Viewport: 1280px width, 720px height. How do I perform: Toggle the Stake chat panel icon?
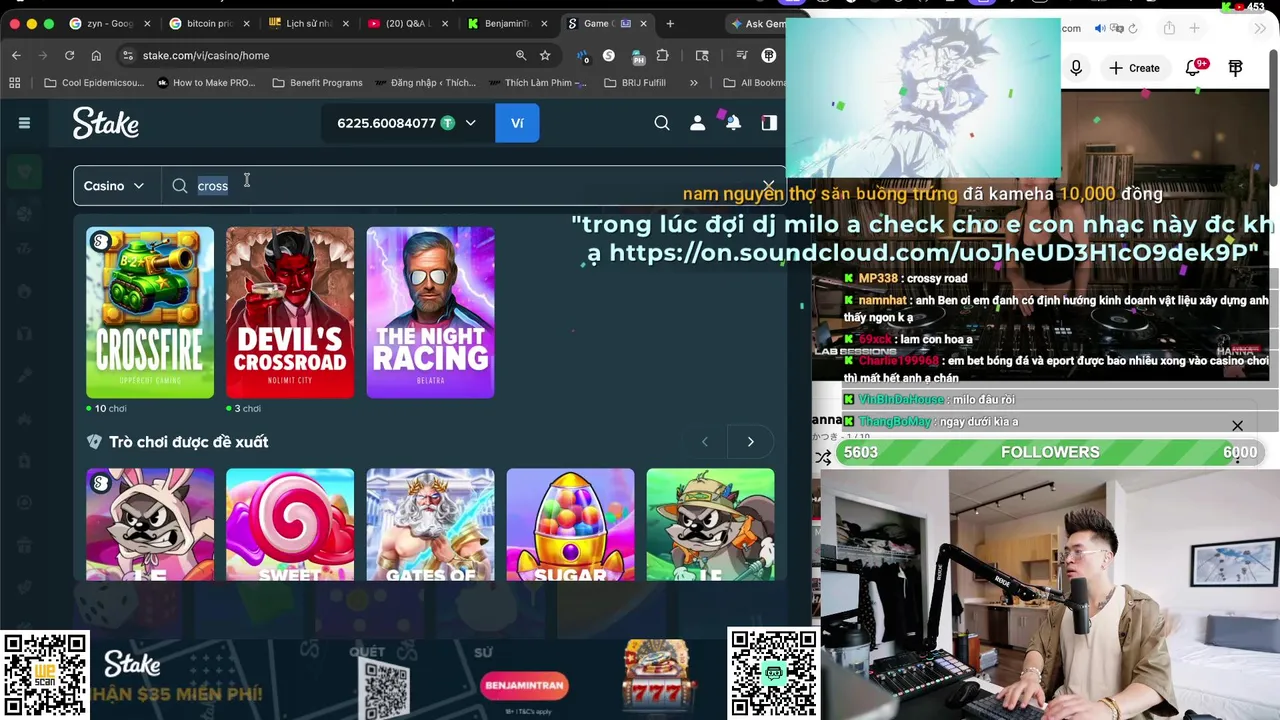[769, 123]
